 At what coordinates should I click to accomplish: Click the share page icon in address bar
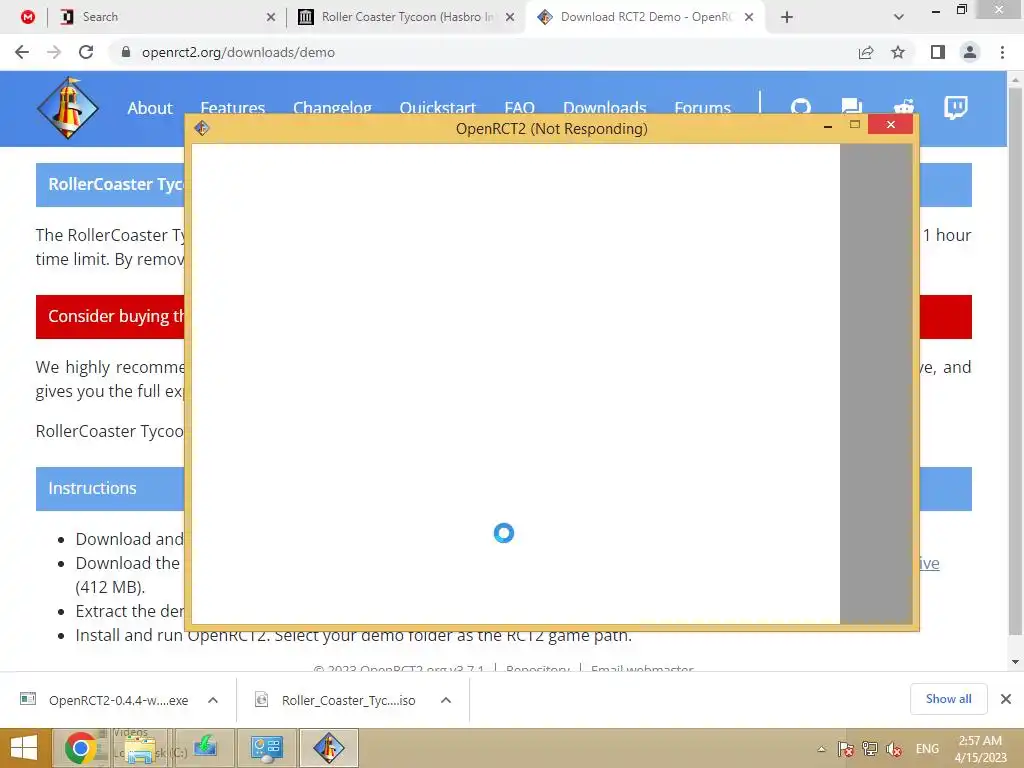866,52
